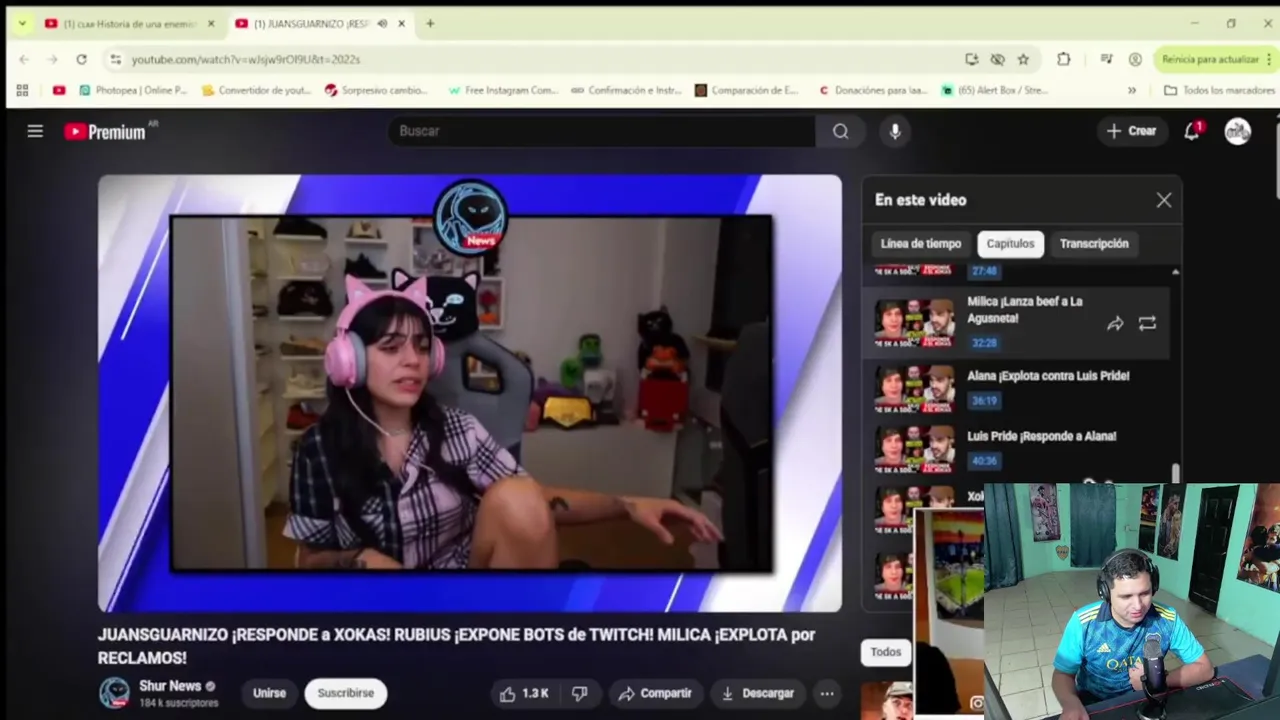Open media control icon in toolbar
The height and width of the screenshot is (720, 1280).
[1106, 59]
